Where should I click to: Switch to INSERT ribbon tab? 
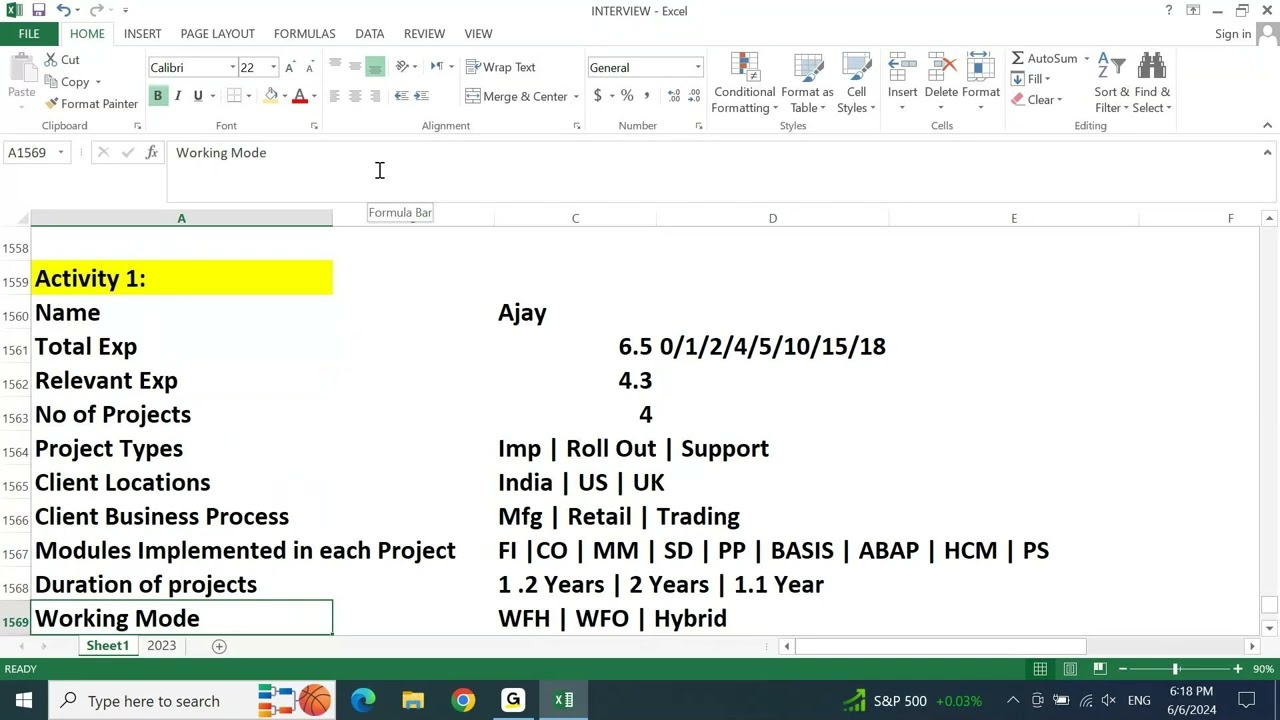tap(142, 34)
